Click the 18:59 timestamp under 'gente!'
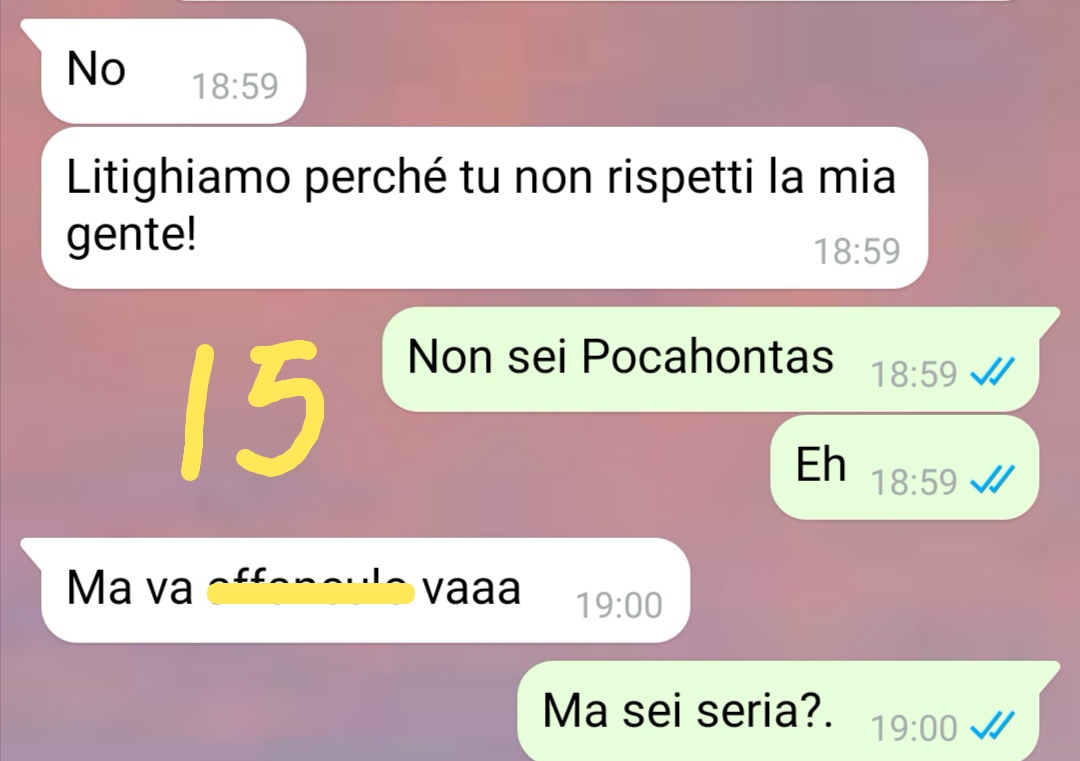This screenshot has height=761, width=1080. (857, 251)
